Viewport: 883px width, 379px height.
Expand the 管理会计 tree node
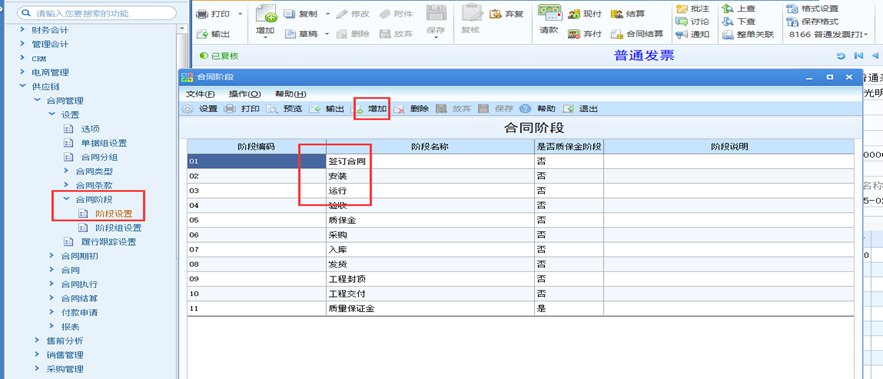click(23, 44)
